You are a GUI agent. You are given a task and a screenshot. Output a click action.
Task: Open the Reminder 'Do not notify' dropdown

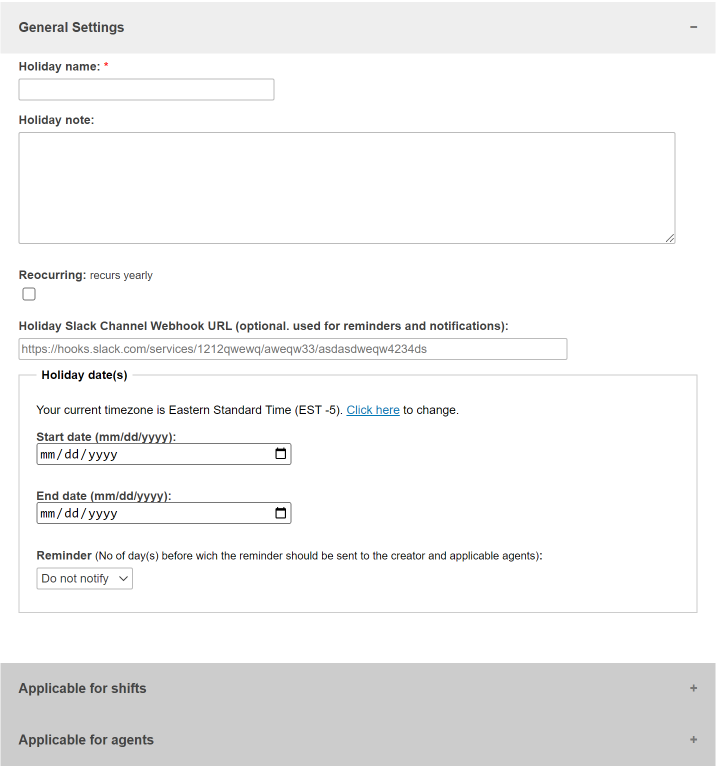click(84, 578)
